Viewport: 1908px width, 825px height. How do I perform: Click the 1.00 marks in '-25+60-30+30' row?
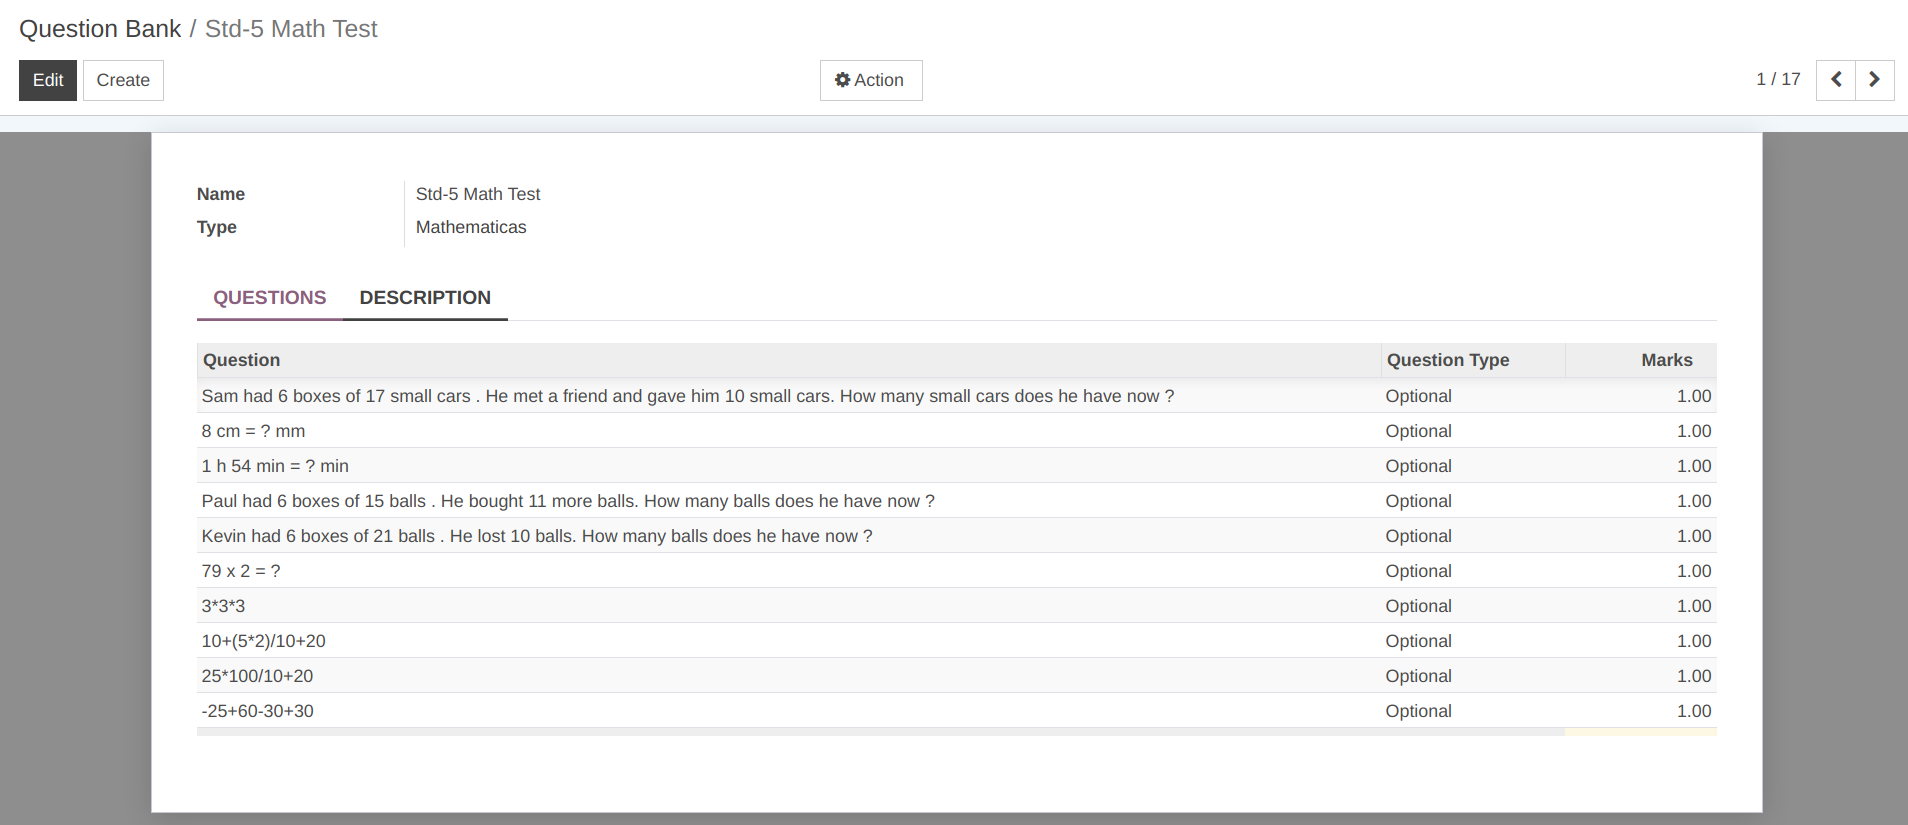(x=1694, y=711)
